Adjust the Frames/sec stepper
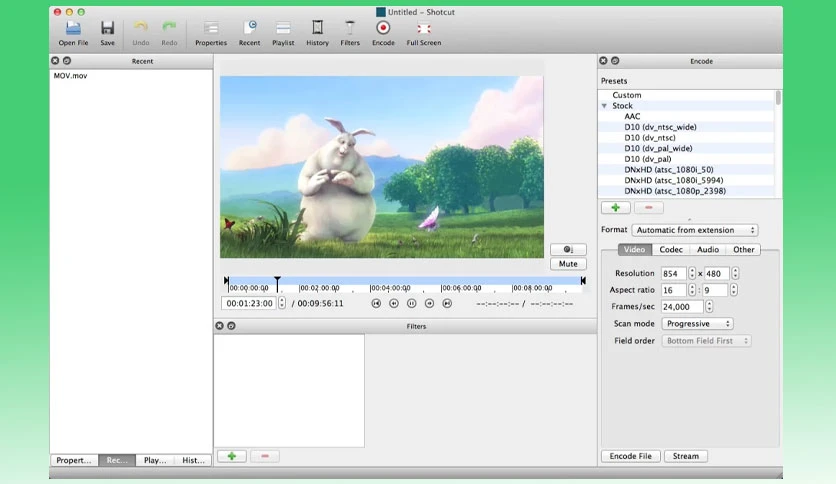The width and height of the screenshot is (836, 484). pyautogui.click(x=709, y=306)
